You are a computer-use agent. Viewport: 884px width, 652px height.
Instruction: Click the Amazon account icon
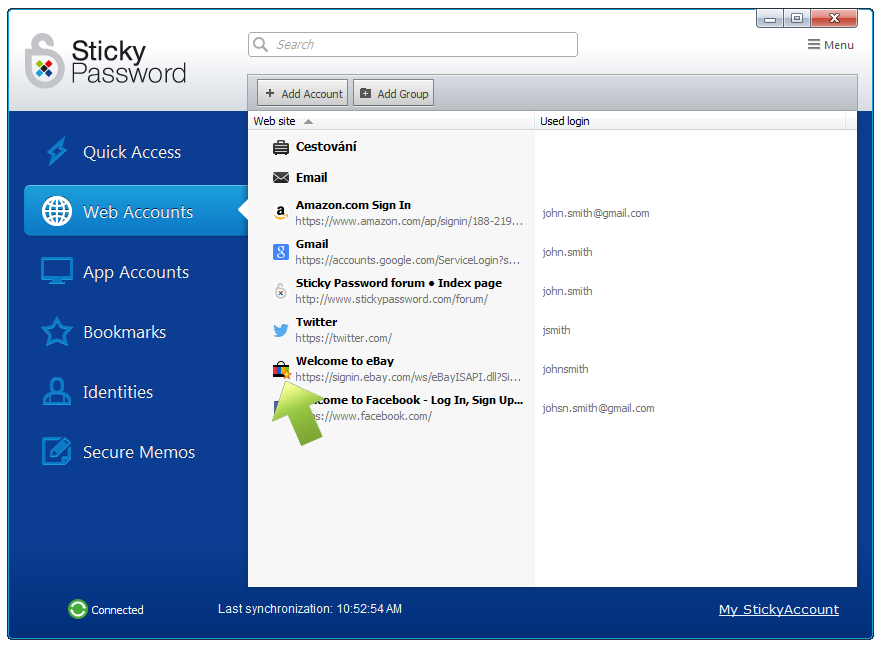click(x=281, y=213)
